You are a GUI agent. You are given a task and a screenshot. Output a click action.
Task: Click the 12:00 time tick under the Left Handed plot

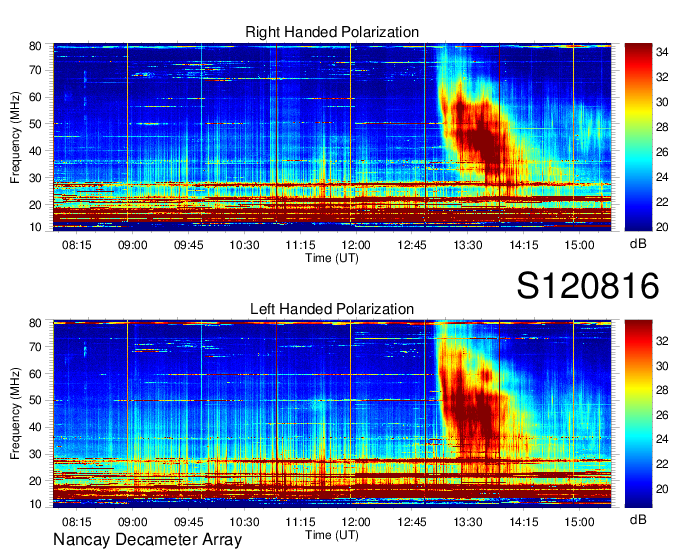point(356,522)
